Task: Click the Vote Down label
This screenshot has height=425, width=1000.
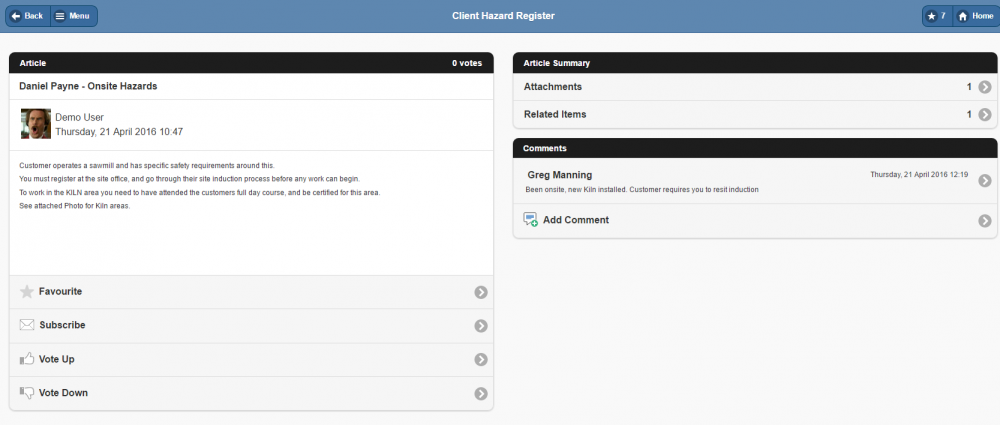Action: coord(63,393)
